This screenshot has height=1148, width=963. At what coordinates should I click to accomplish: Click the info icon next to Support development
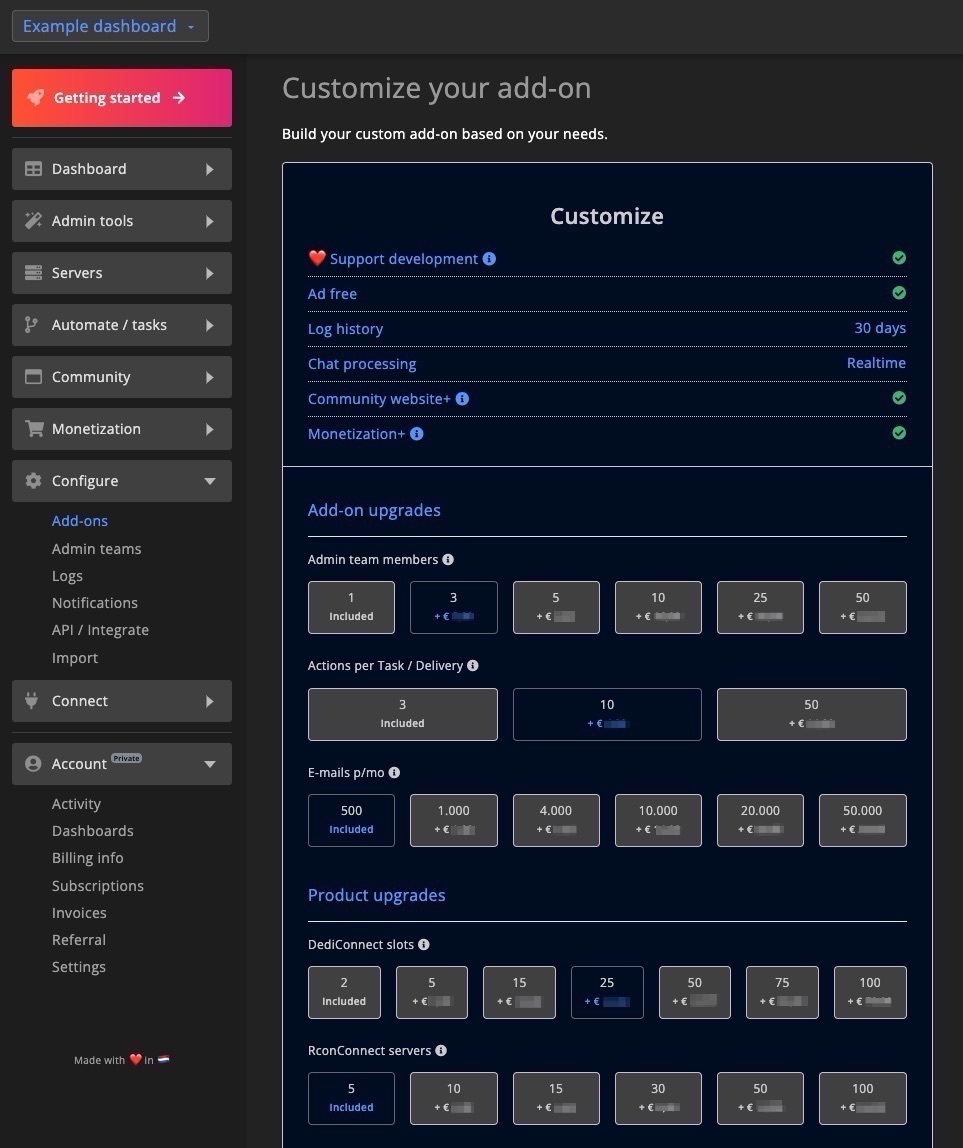click(489, 258)
